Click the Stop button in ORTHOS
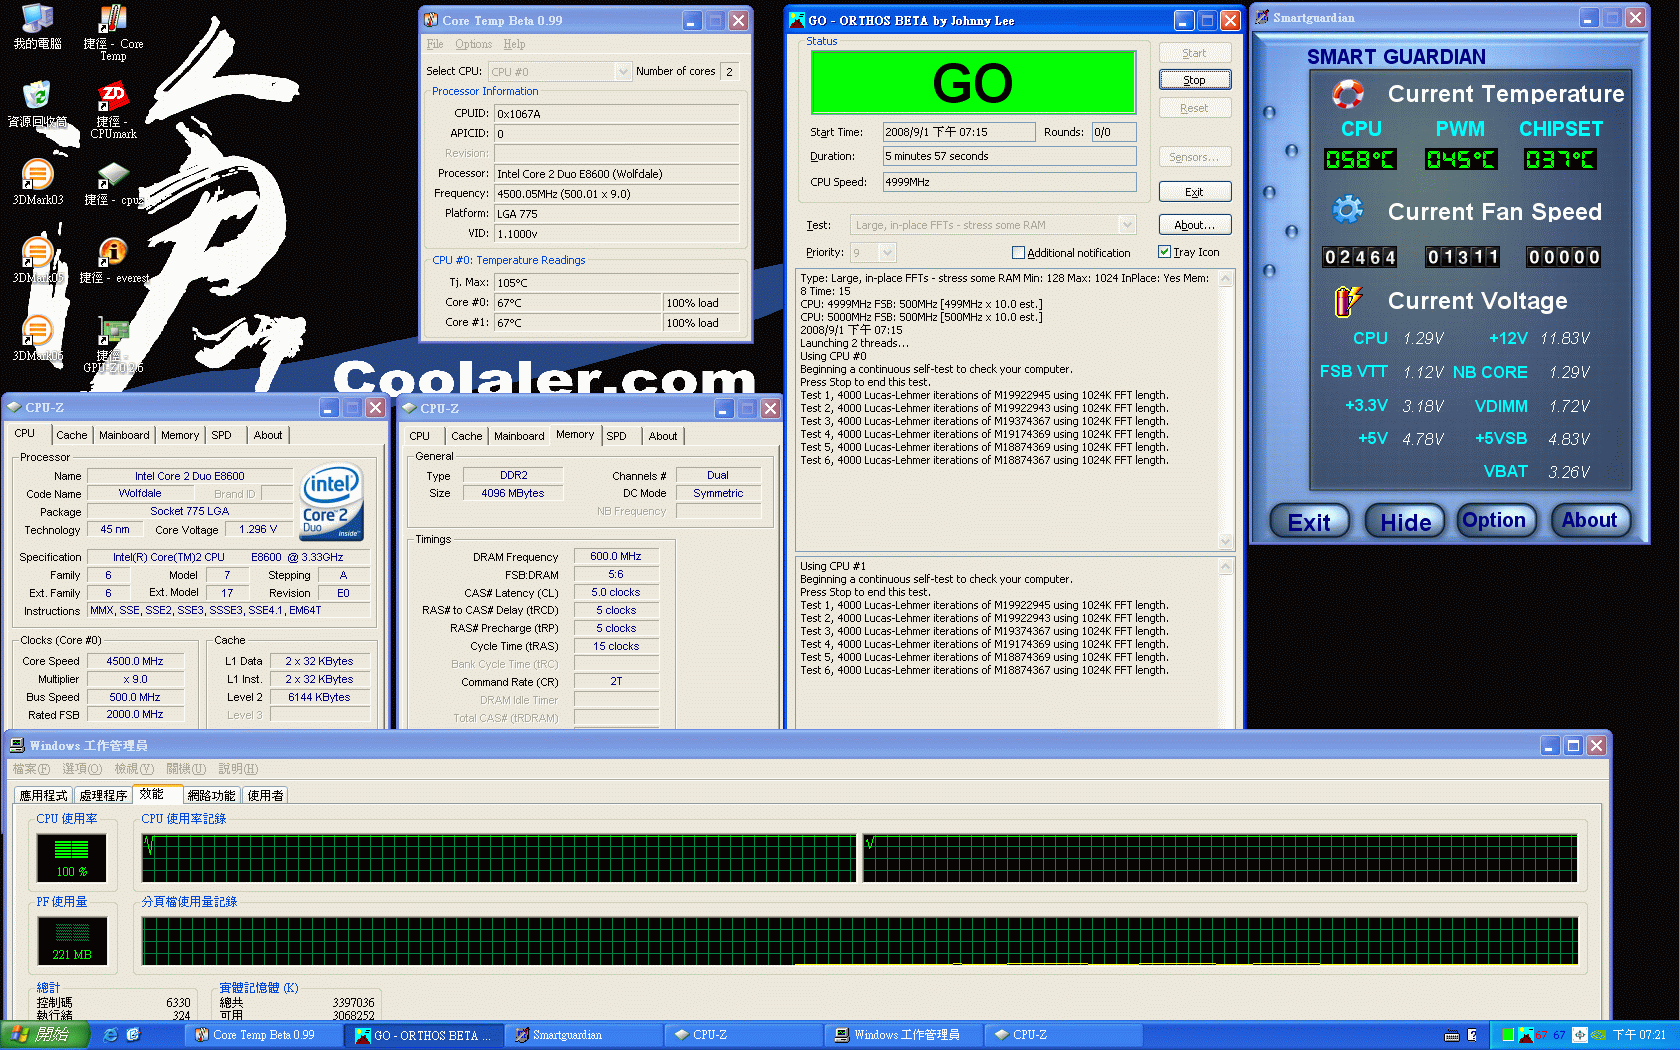Viewport: 1680px width, 1050px height. pyautogui.click(x=1194, y=80)
